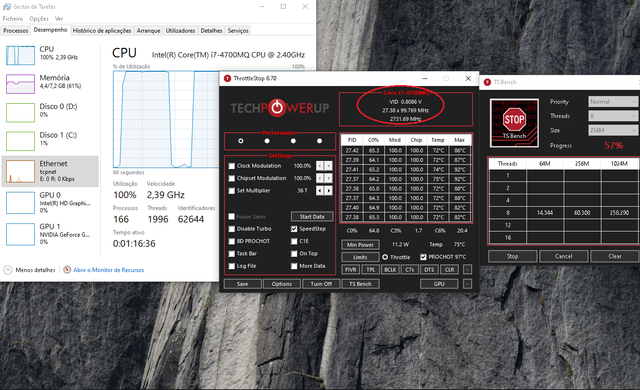Increase Clock Modulation with right arrow
The width and height of the screenshot is (640, 390).
[x=328, y=166]
